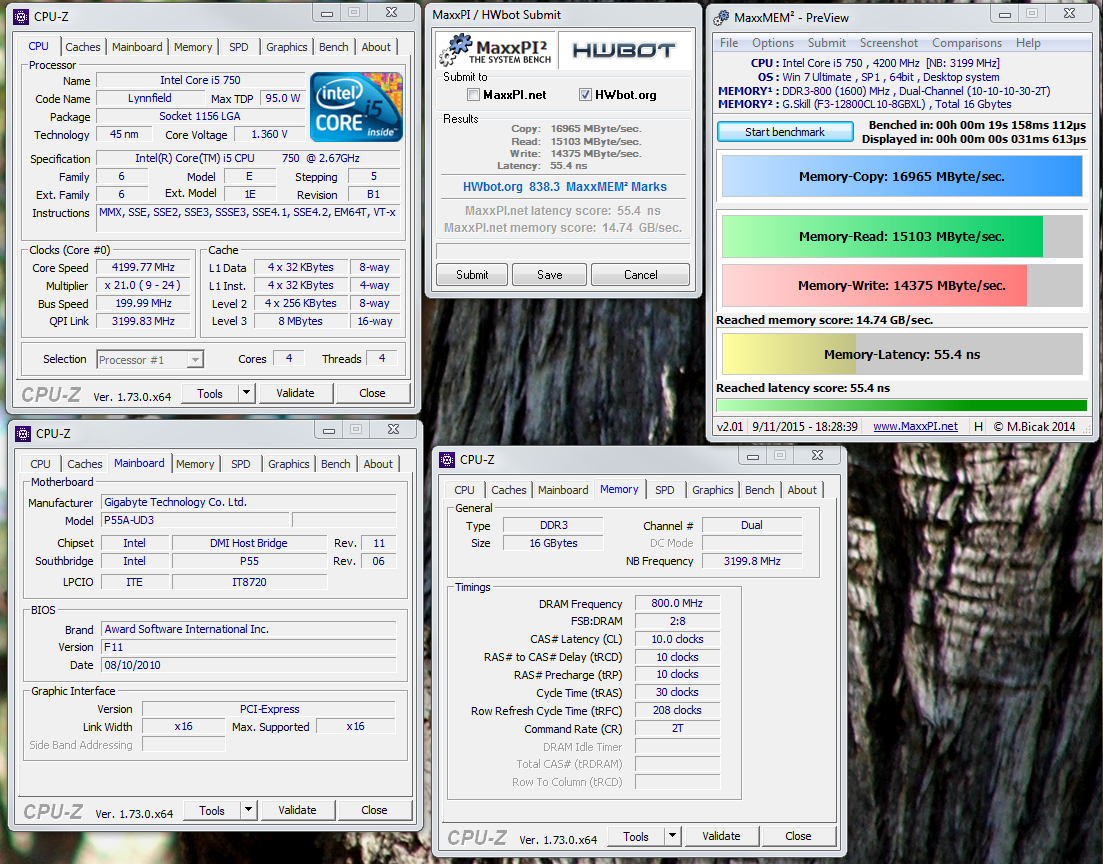The image size is (1103, 864).
Task: Click Start benchmark button
Action: coord(785,132)
